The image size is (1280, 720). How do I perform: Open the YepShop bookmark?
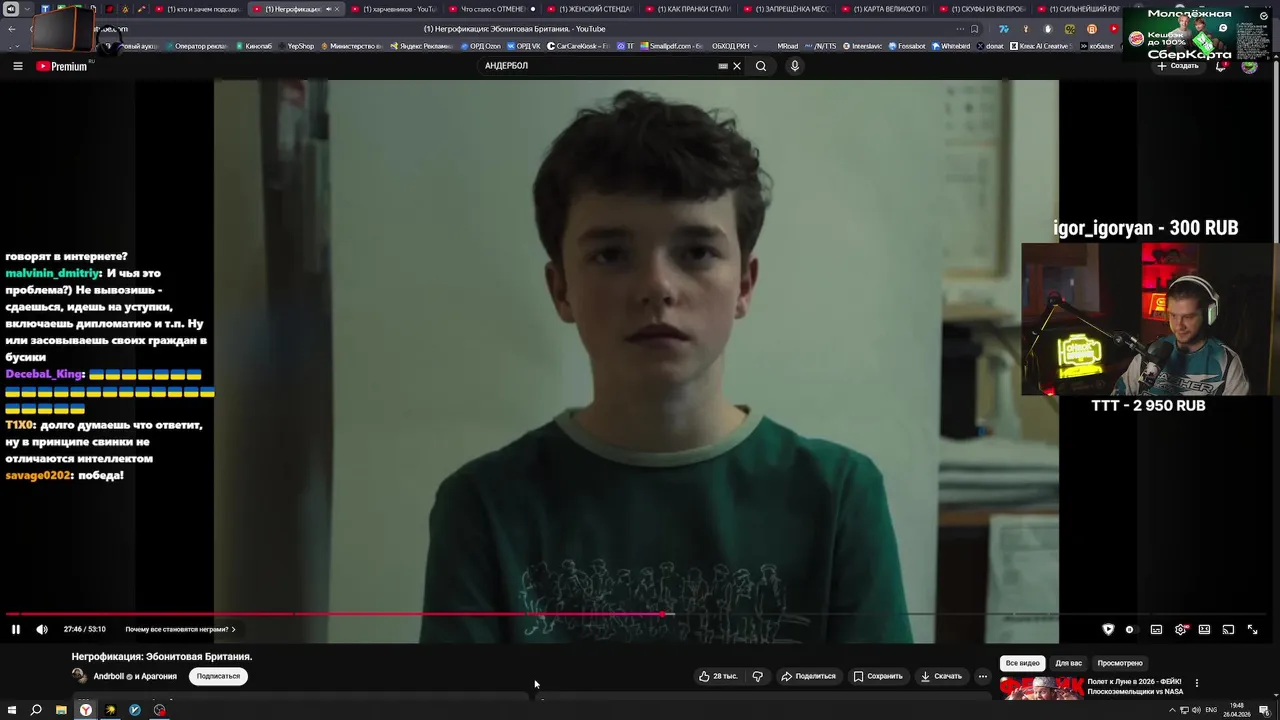tap(297, 46)
